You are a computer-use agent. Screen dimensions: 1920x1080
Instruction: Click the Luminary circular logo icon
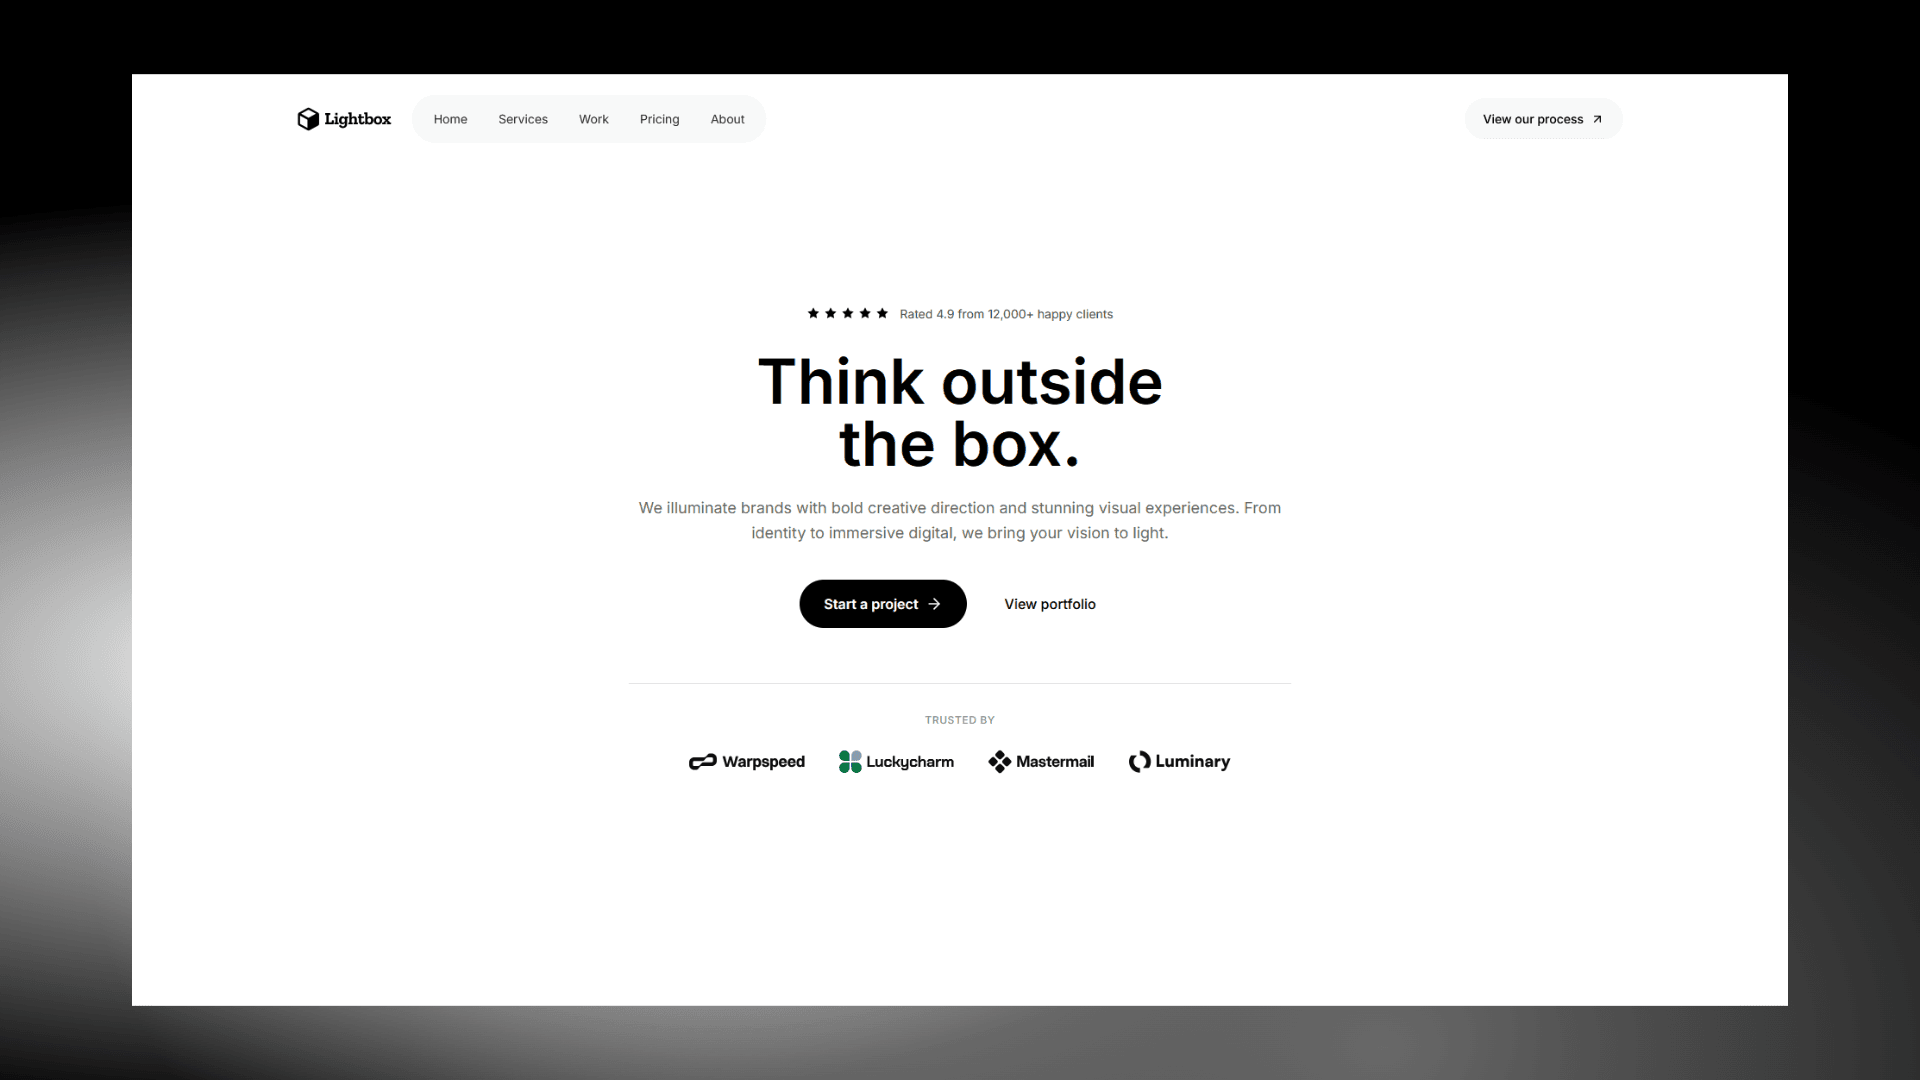1139,762
